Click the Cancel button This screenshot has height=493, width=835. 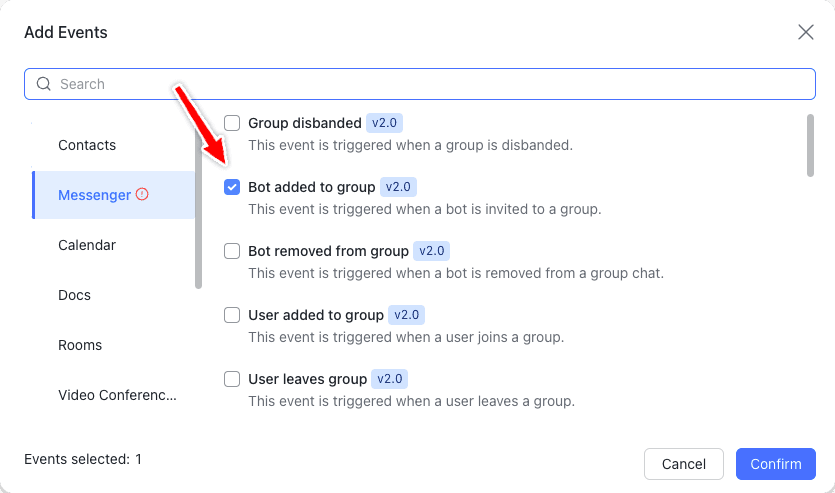[684, 464]
